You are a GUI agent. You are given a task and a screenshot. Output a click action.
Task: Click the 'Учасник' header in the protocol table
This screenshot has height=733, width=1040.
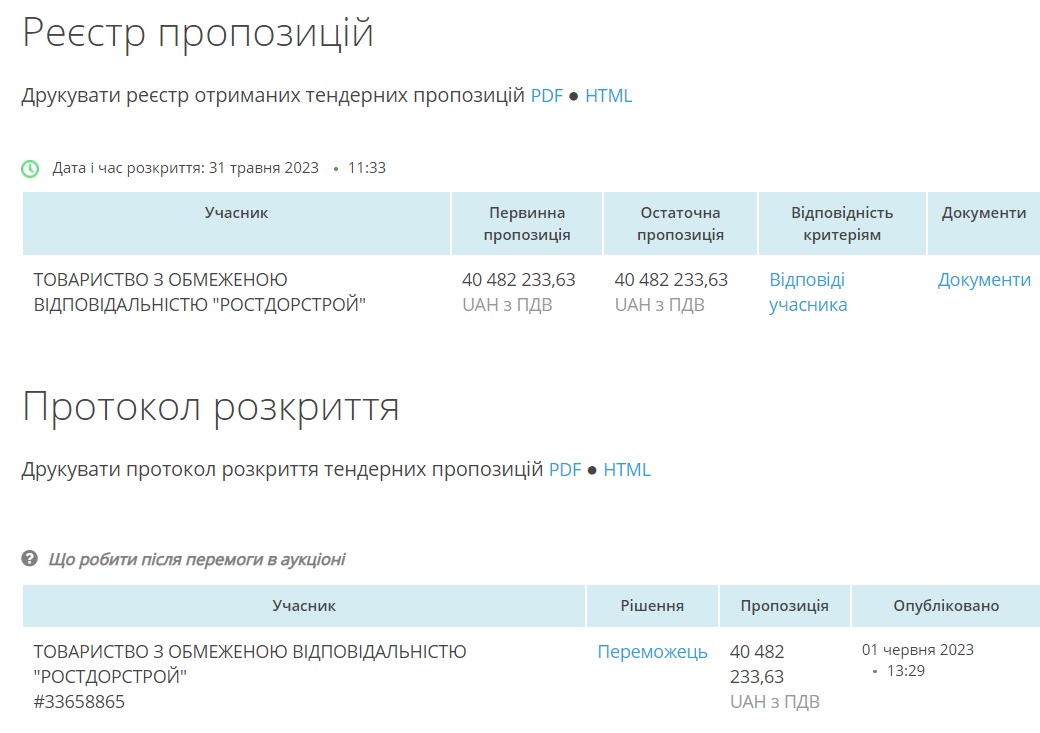pyautogui.click(x=304, y=606)
